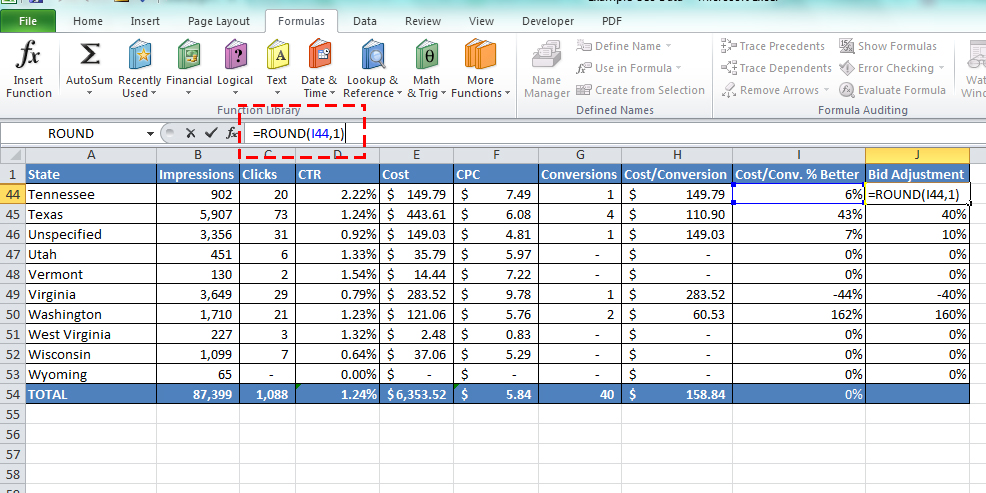986x493 pixels.
Task: Click Remove Arrows button
Action: [x=770, y=90]
